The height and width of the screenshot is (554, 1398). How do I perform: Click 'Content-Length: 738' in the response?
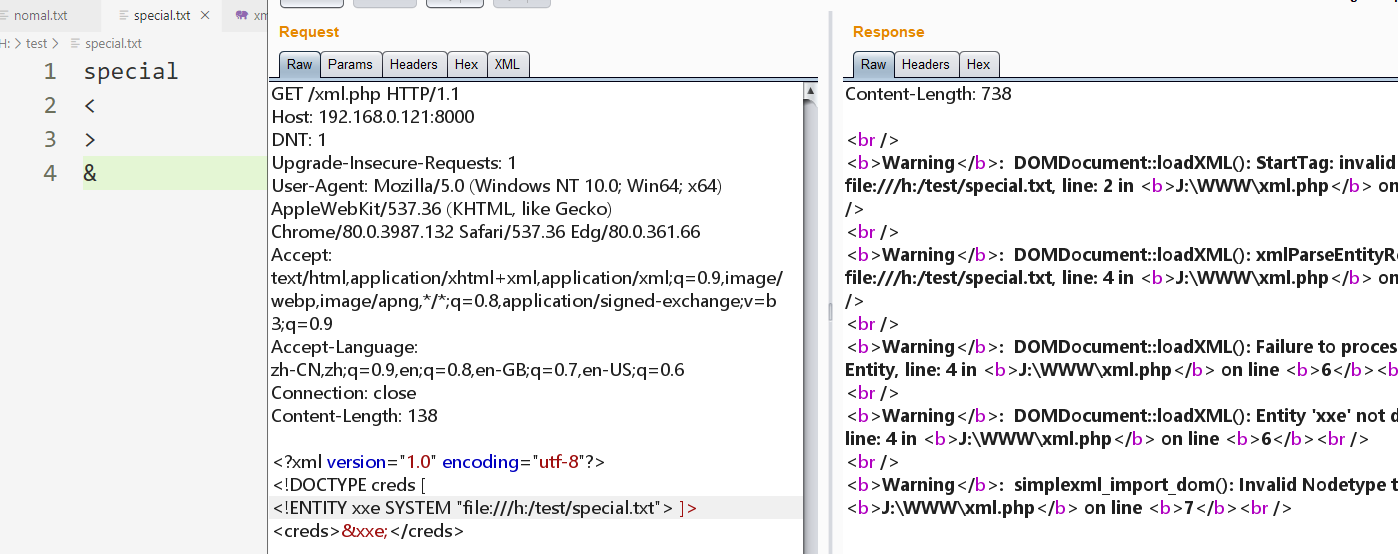click(928, 94)
